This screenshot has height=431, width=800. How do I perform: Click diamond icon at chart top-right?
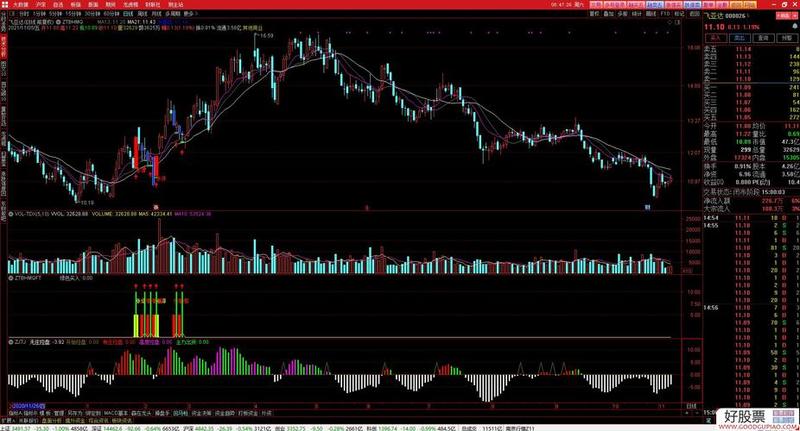pyautogui.click(x=670, y=22)
